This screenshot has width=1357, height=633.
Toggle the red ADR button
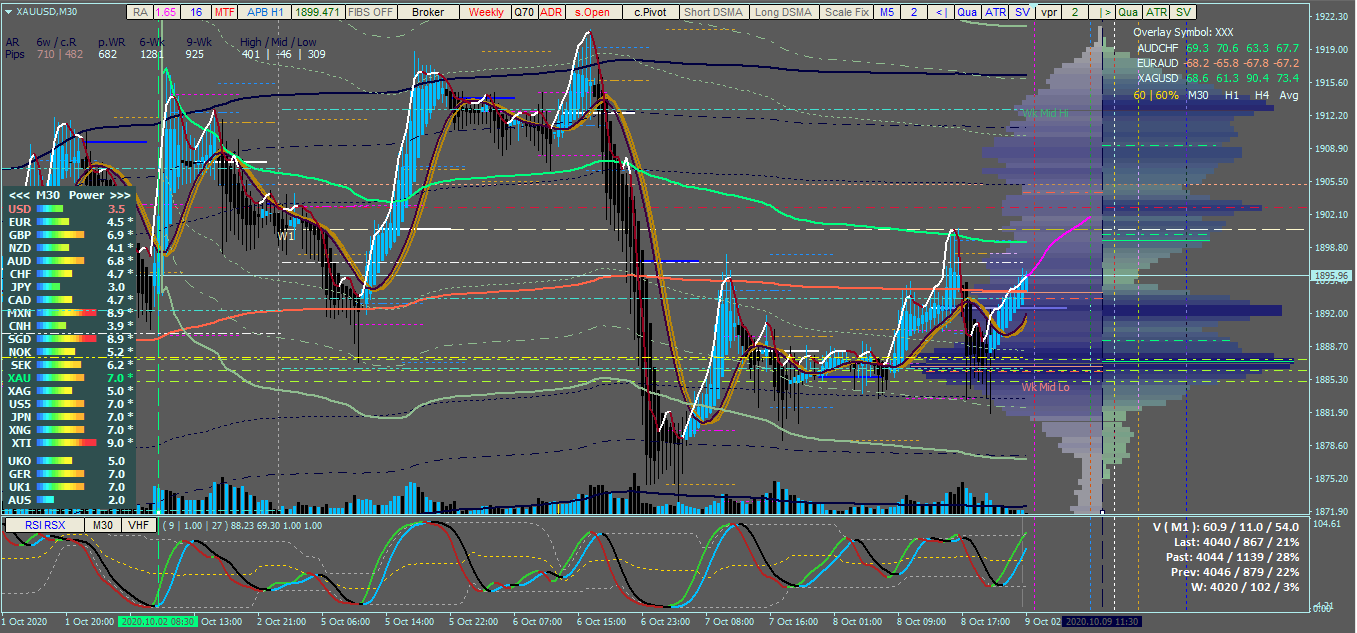[551, 12]
